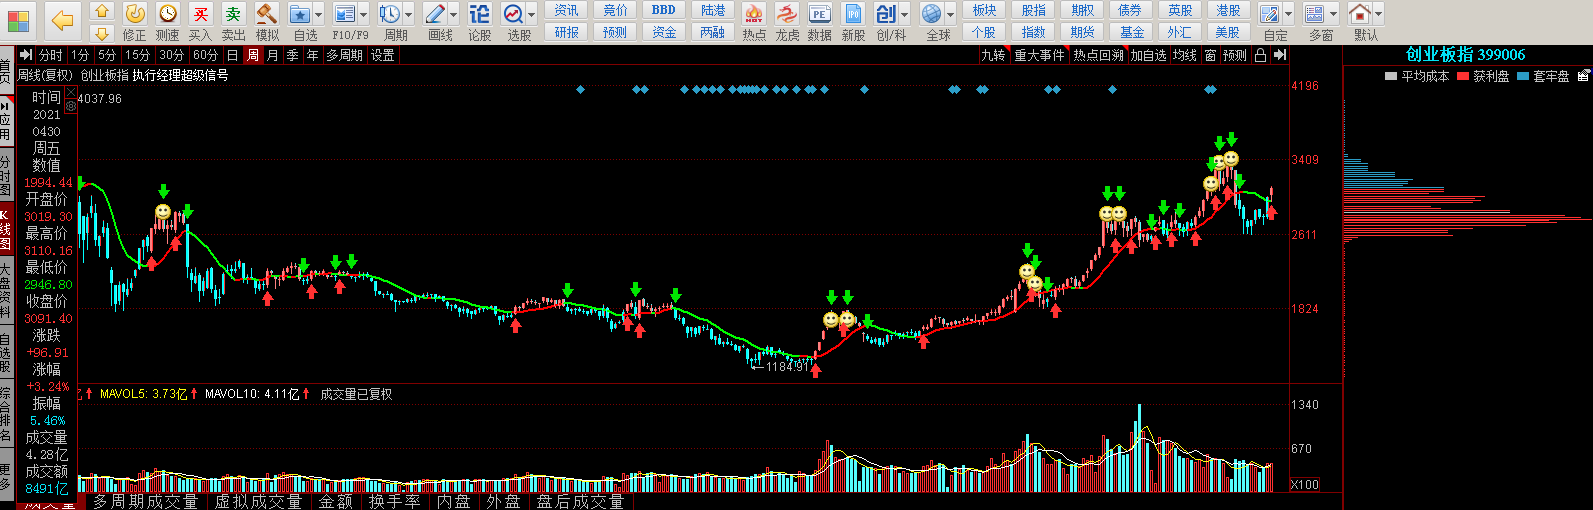Image resolution: width=1593 pixels, height=510 pixels.
Task: Expand the 创/科 dropdown arrow
Action: (x=905, y=14)
